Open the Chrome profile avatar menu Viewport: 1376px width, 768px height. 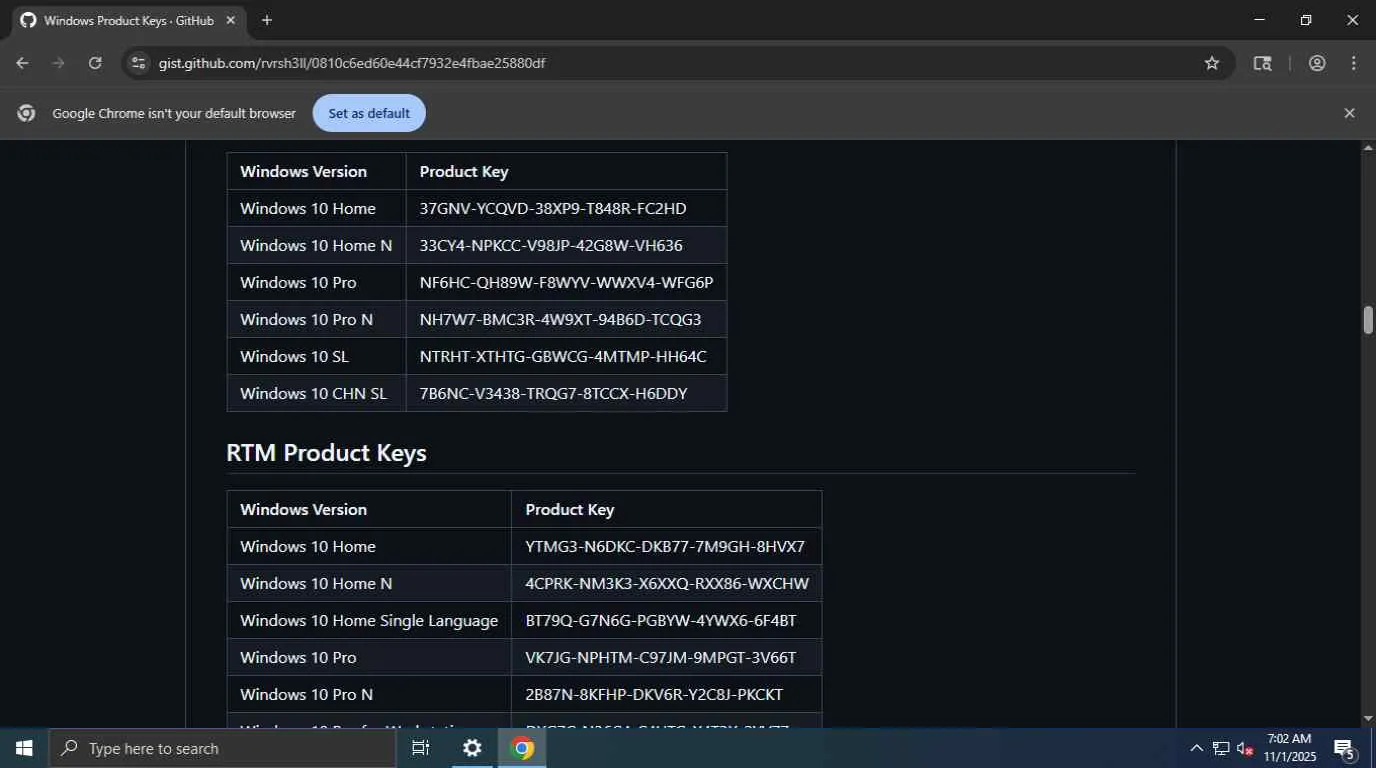click(x=1317, y=63)
